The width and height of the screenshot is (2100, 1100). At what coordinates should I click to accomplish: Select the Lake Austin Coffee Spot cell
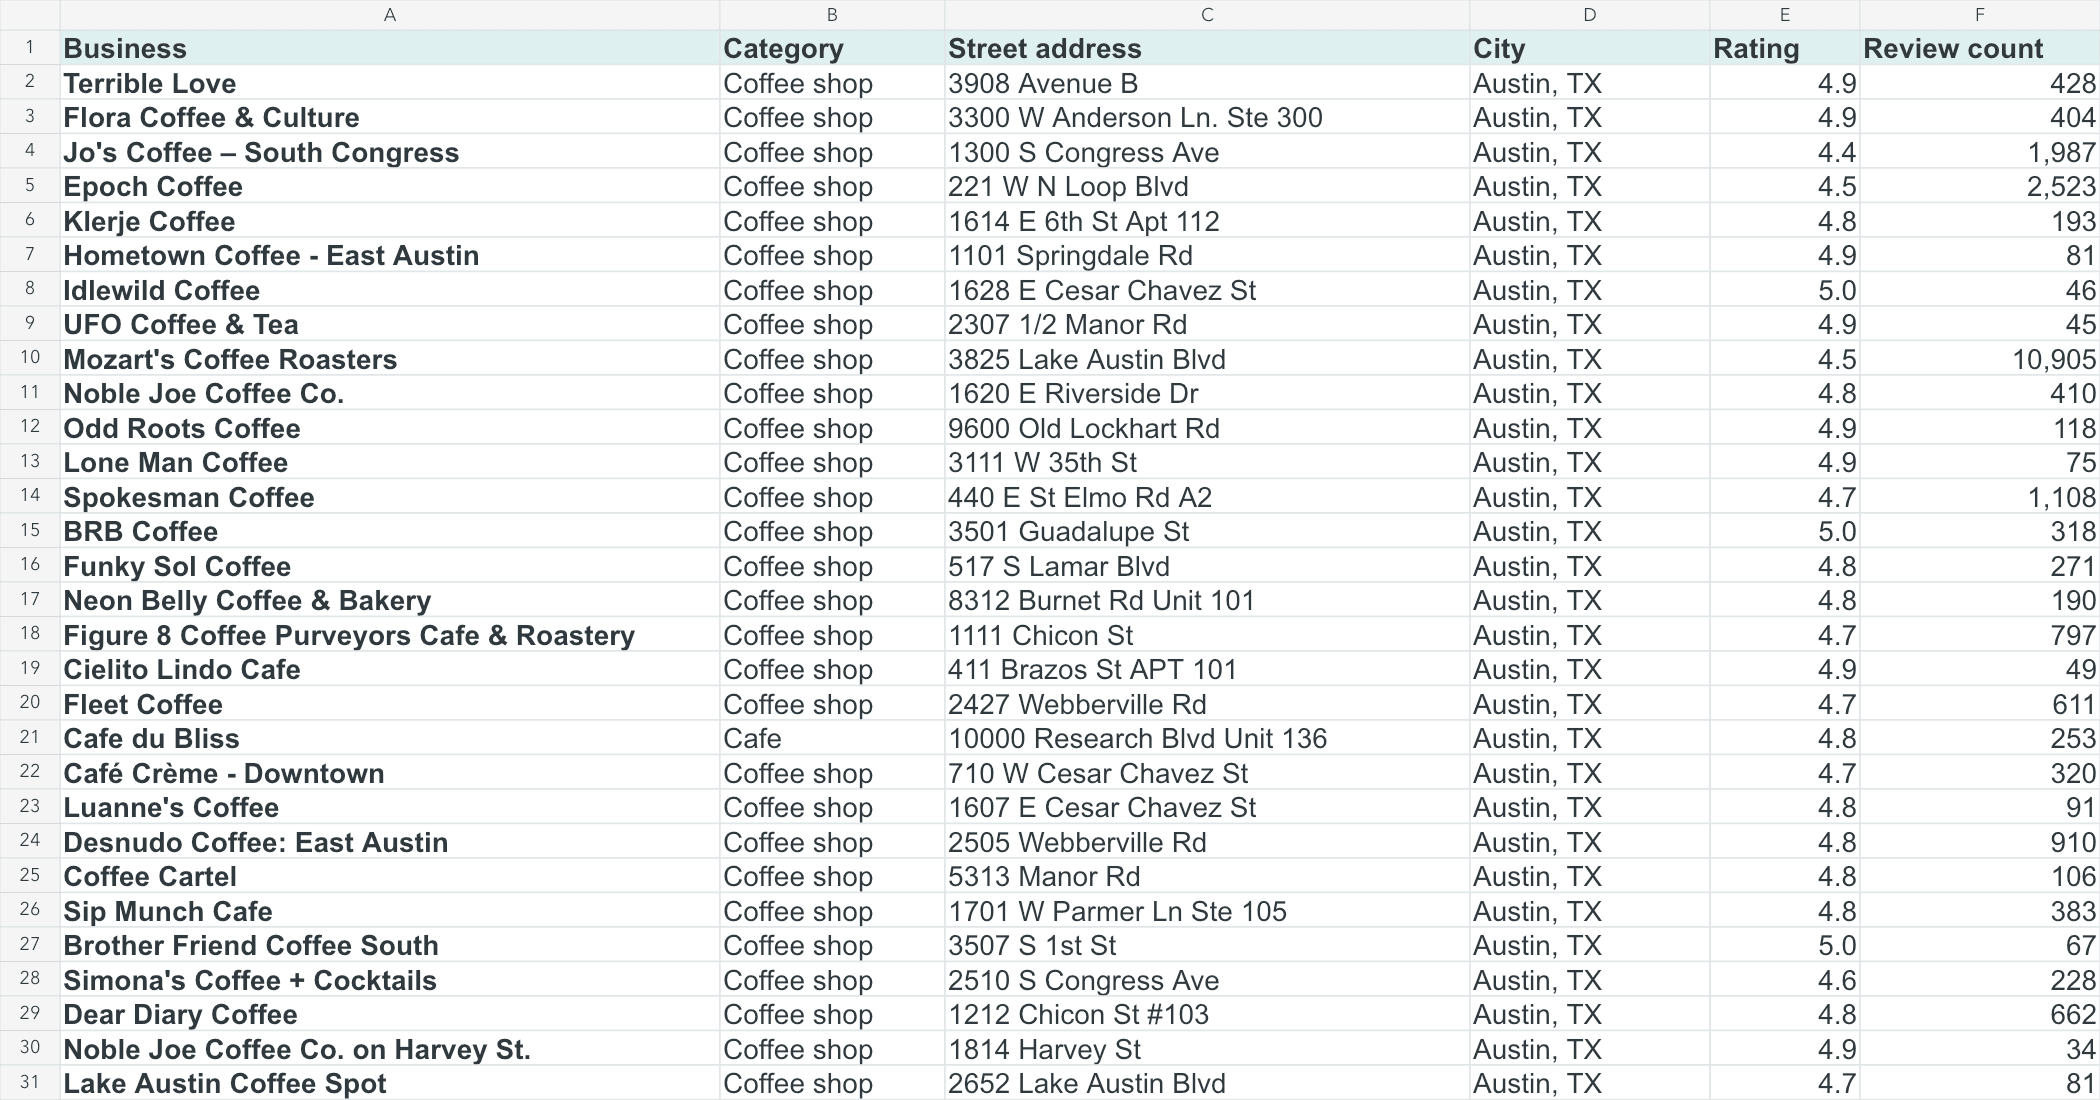coord(390,1083)
